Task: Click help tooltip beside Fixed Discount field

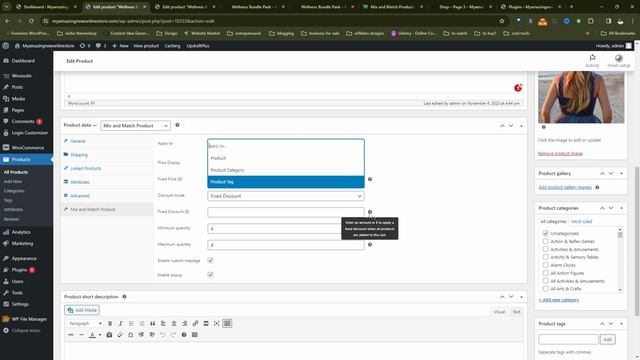Action: 370,212
